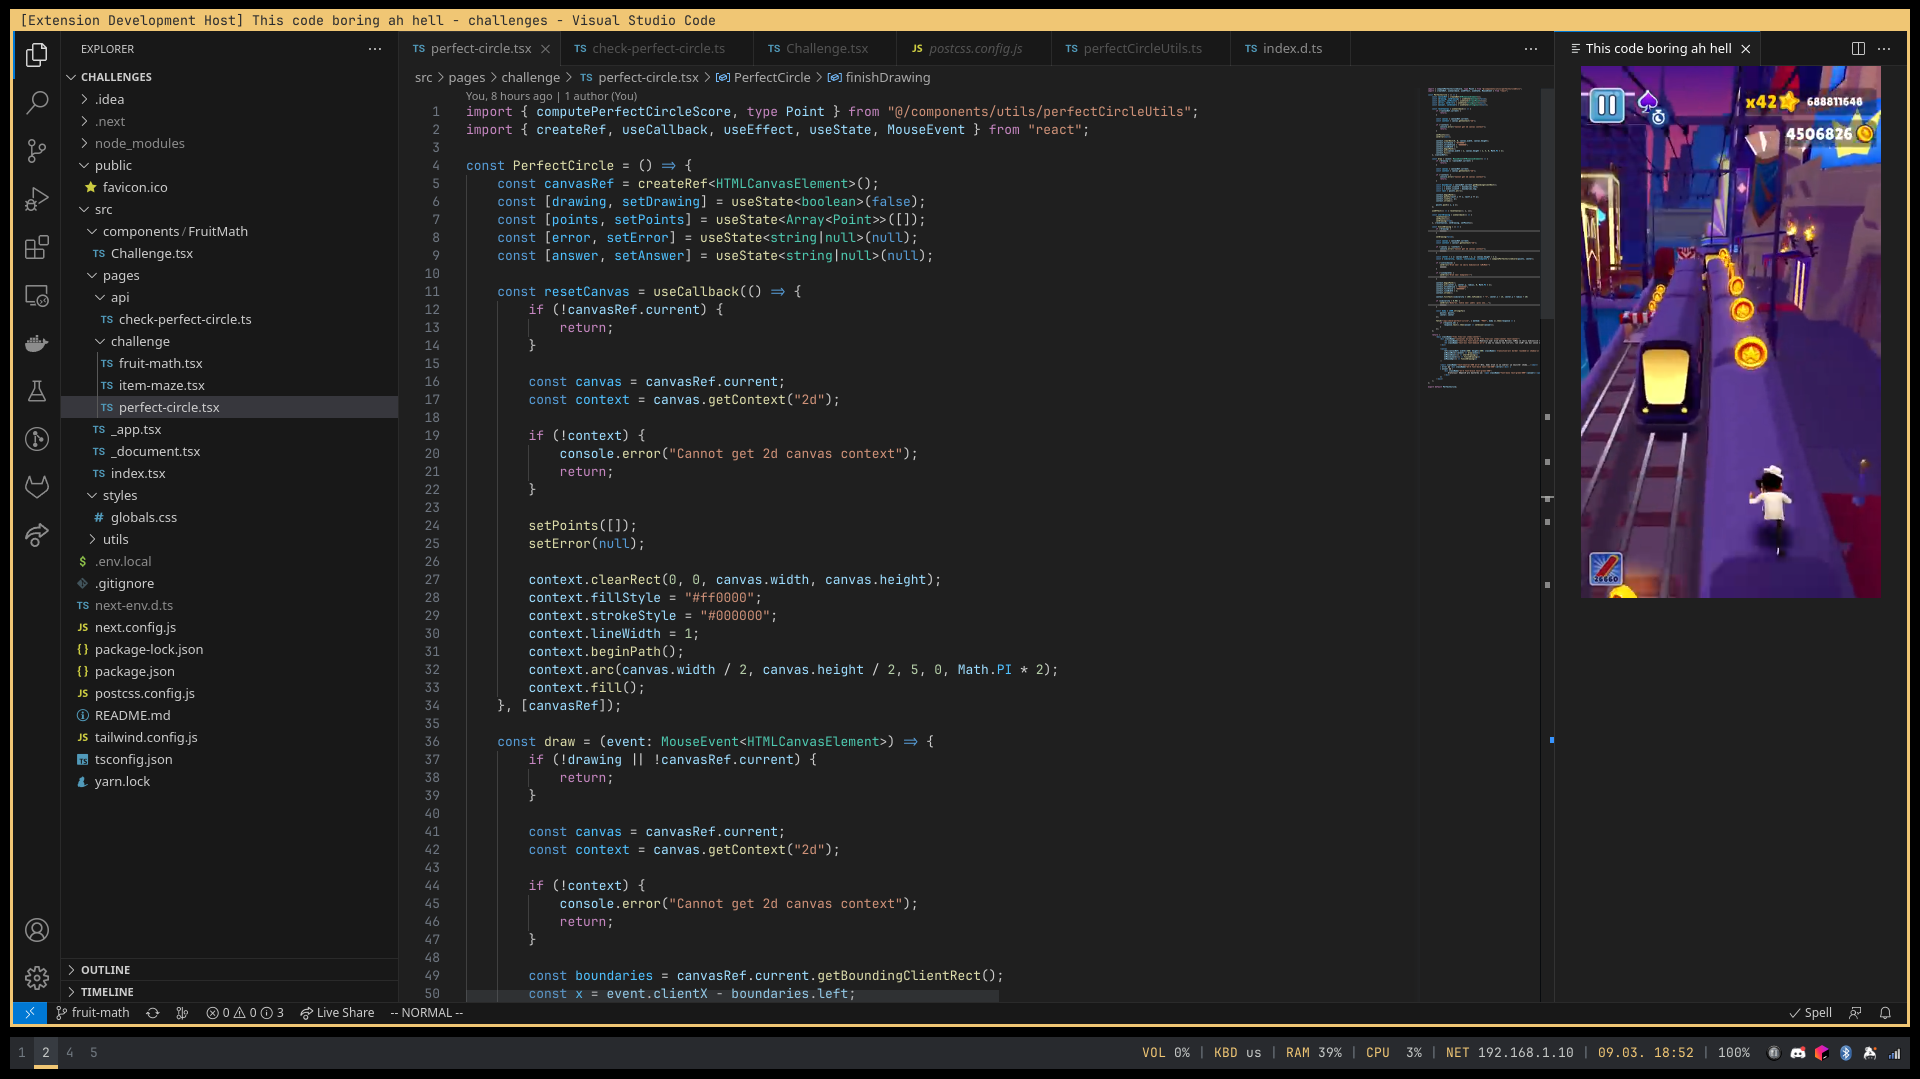Expand the OUTLINE section

click(105, 970)
